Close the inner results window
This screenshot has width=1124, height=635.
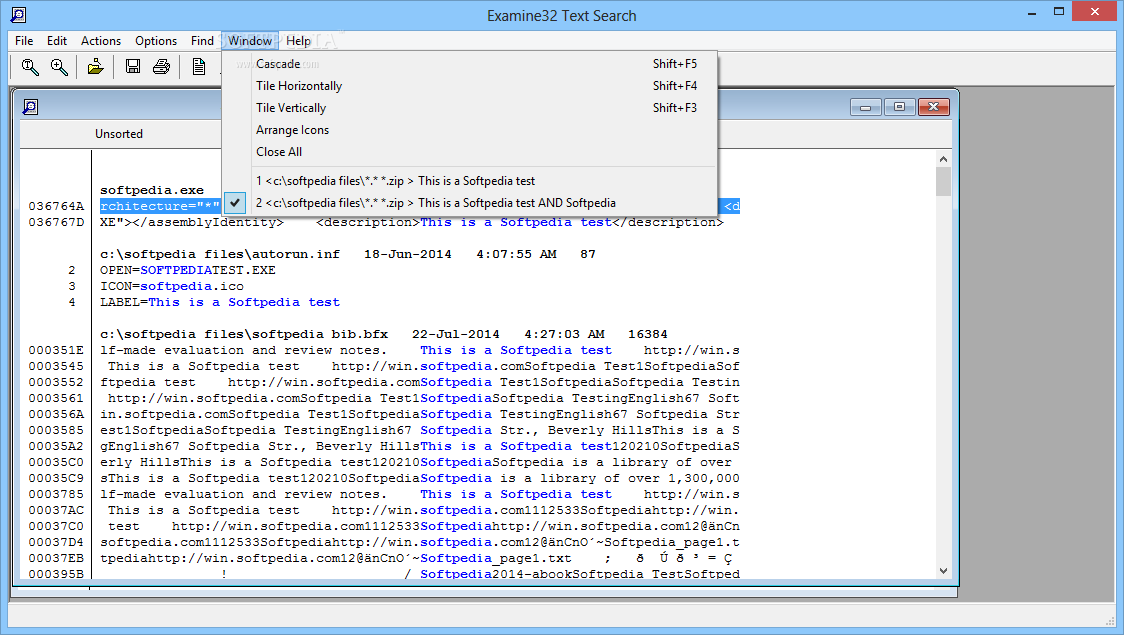933,108
